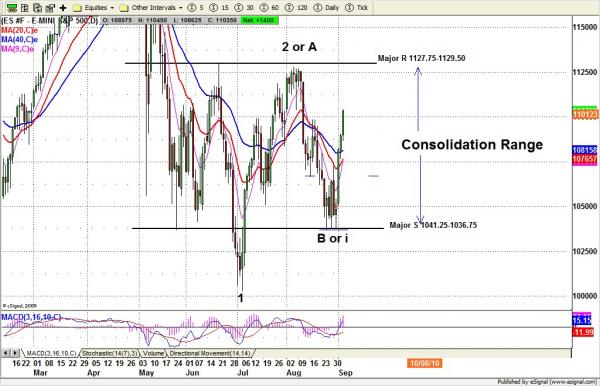600x386 pixels.
Task: Click the 'Consolidation Range' text annotation
Action: 472,145
